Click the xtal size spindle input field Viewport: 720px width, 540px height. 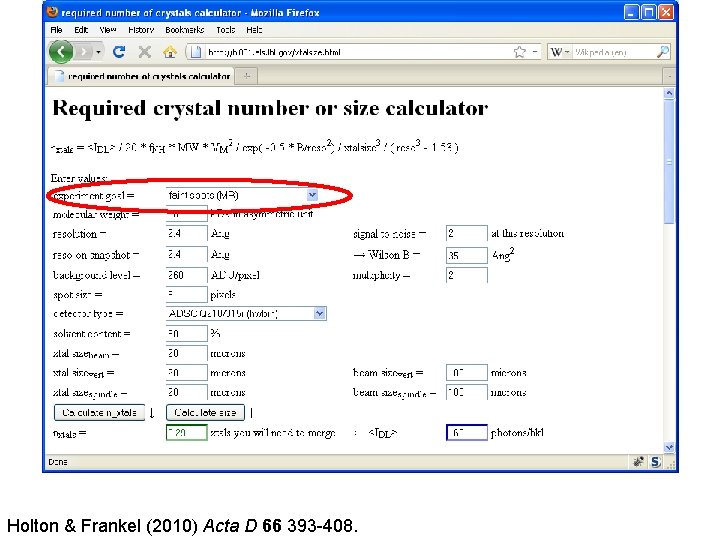[x=186, y=392]
